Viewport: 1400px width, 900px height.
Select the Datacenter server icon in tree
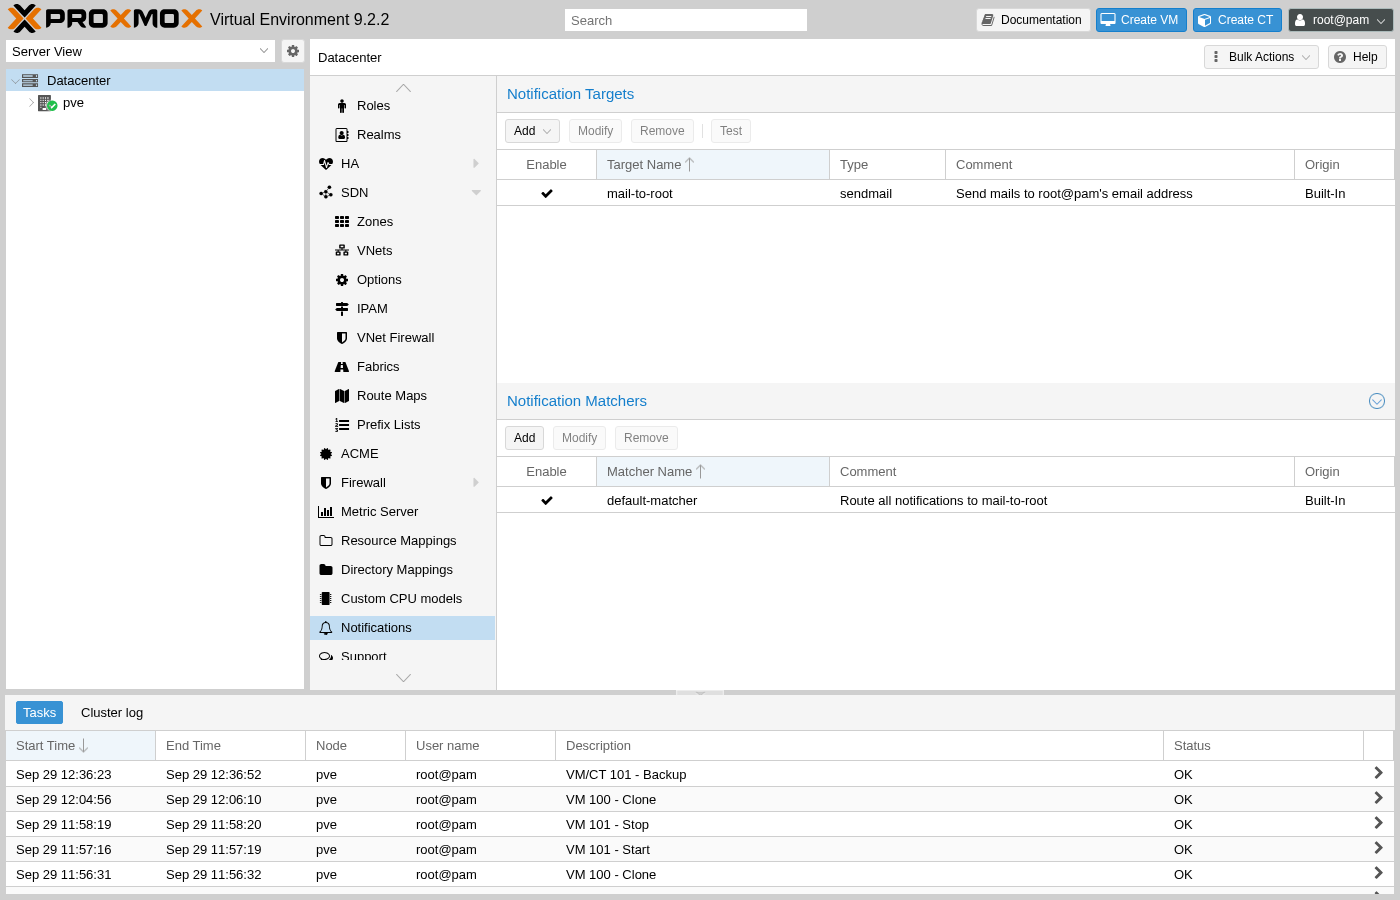[30, 80]
